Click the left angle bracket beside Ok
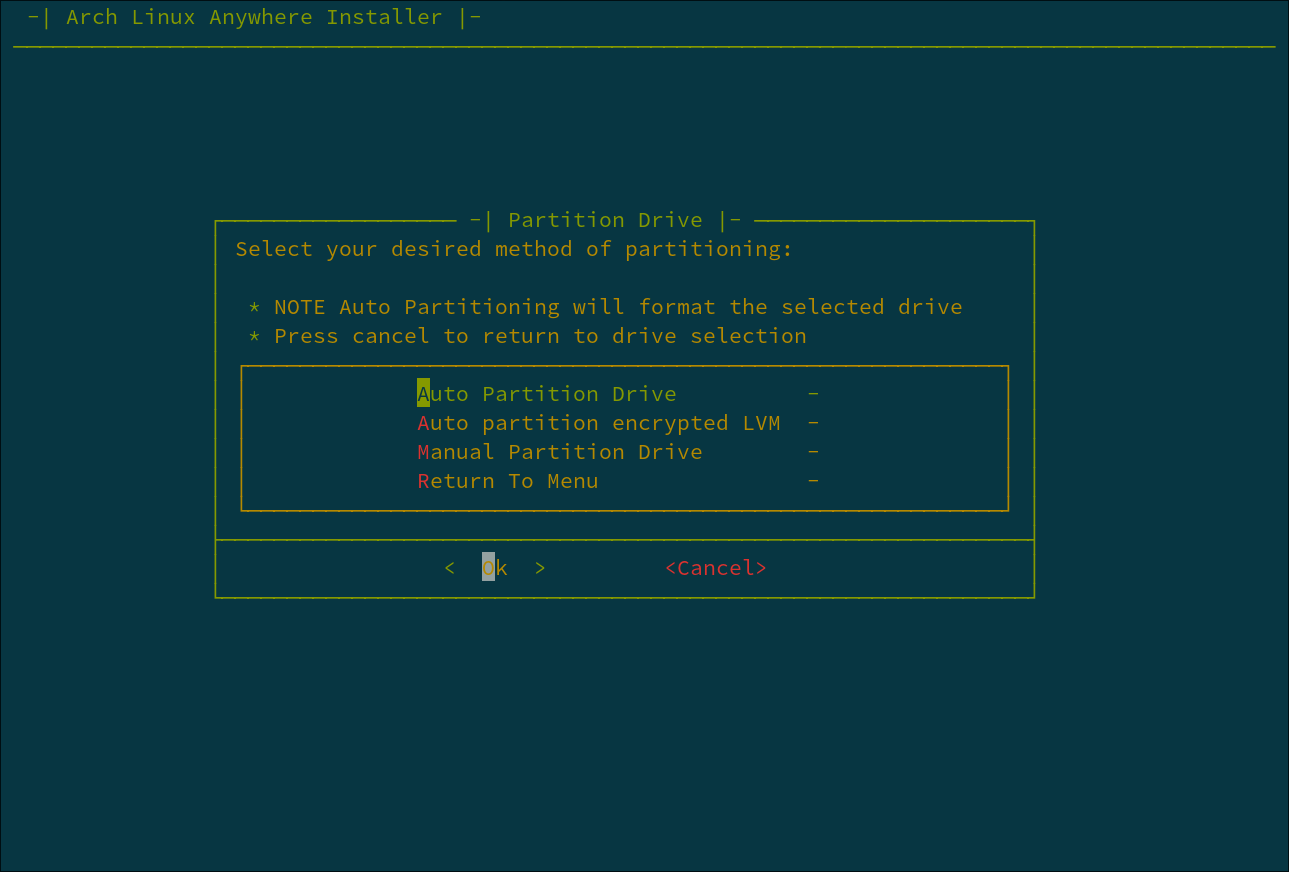Viewport: 1289px width, 872px height. [x=449, y=567]
